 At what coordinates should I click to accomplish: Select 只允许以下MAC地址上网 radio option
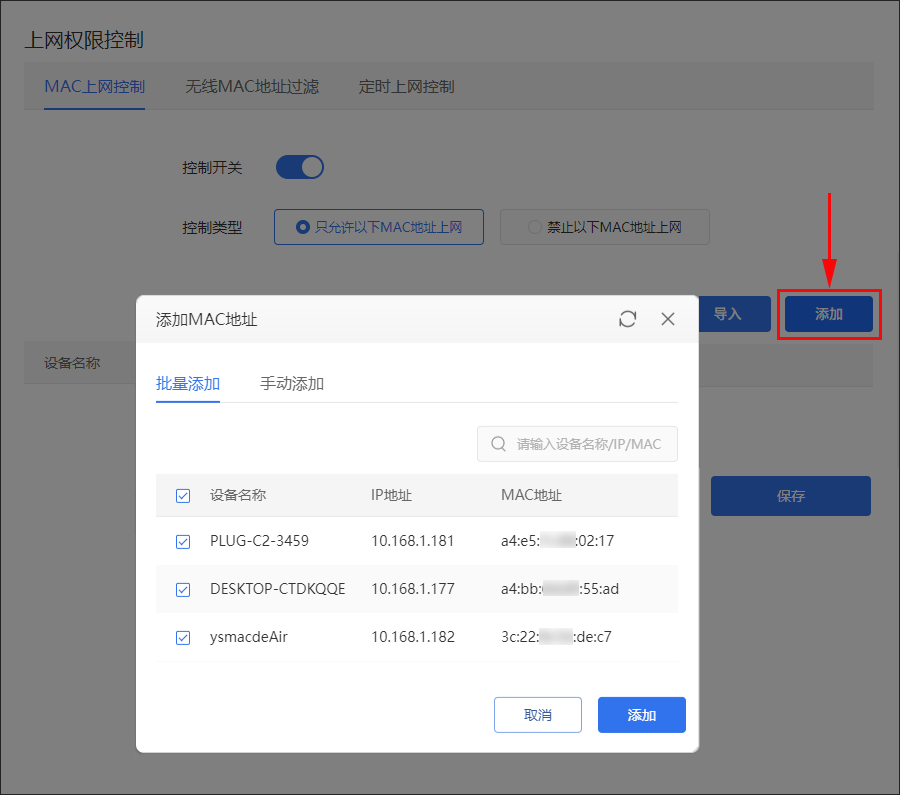click(x=379, y=227)
